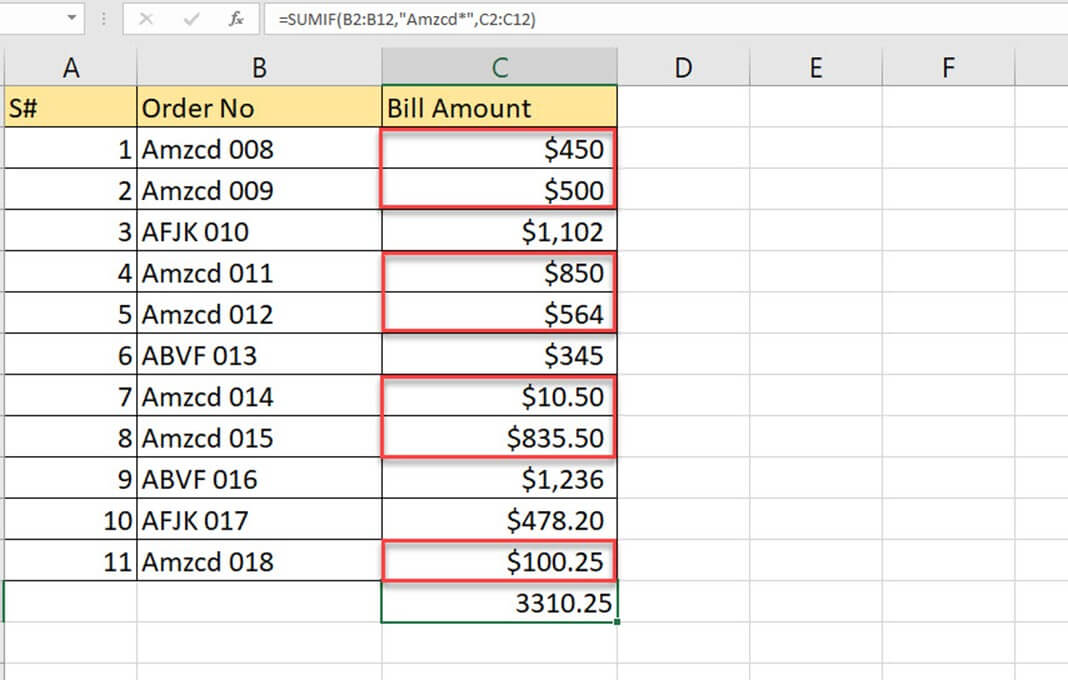Expand the Name Box dropdown arrow
Viewport: 1068px width, 680px height.
[x=72, y=19]
